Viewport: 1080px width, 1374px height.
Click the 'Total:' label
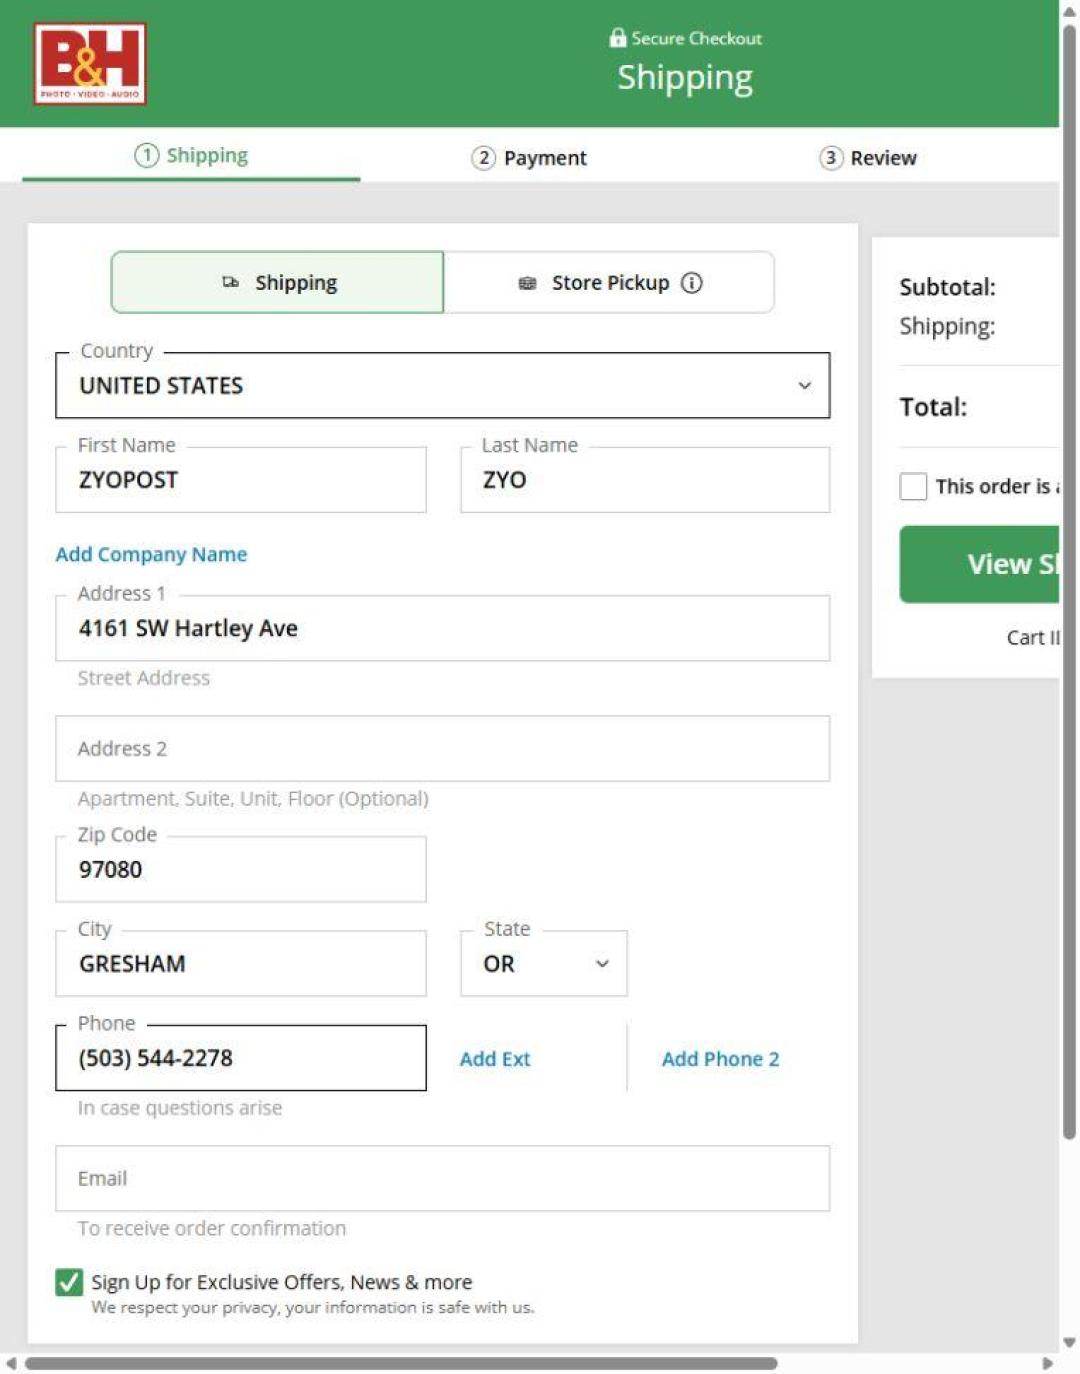coord(933,407)
